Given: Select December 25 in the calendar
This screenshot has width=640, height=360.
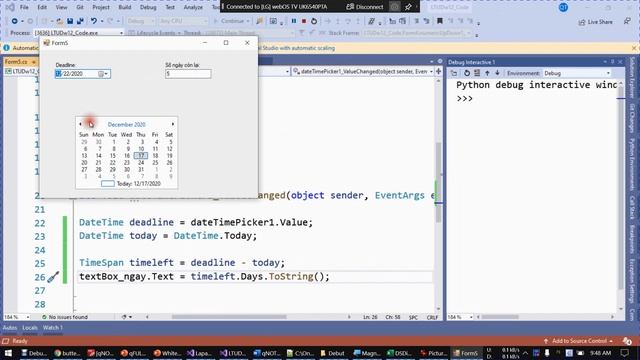Looking at the screenshot, I should (x=155, y=162).
